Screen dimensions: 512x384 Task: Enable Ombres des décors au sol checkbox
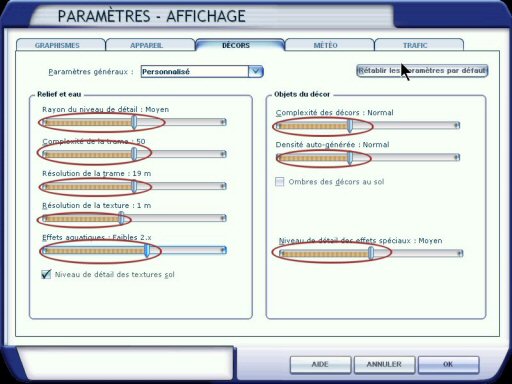[280, 182]
